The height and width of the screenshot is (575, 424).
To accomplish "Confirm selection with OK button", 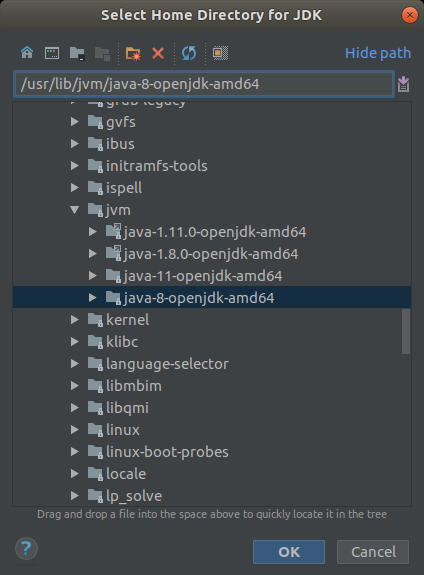I will (289, 552).
